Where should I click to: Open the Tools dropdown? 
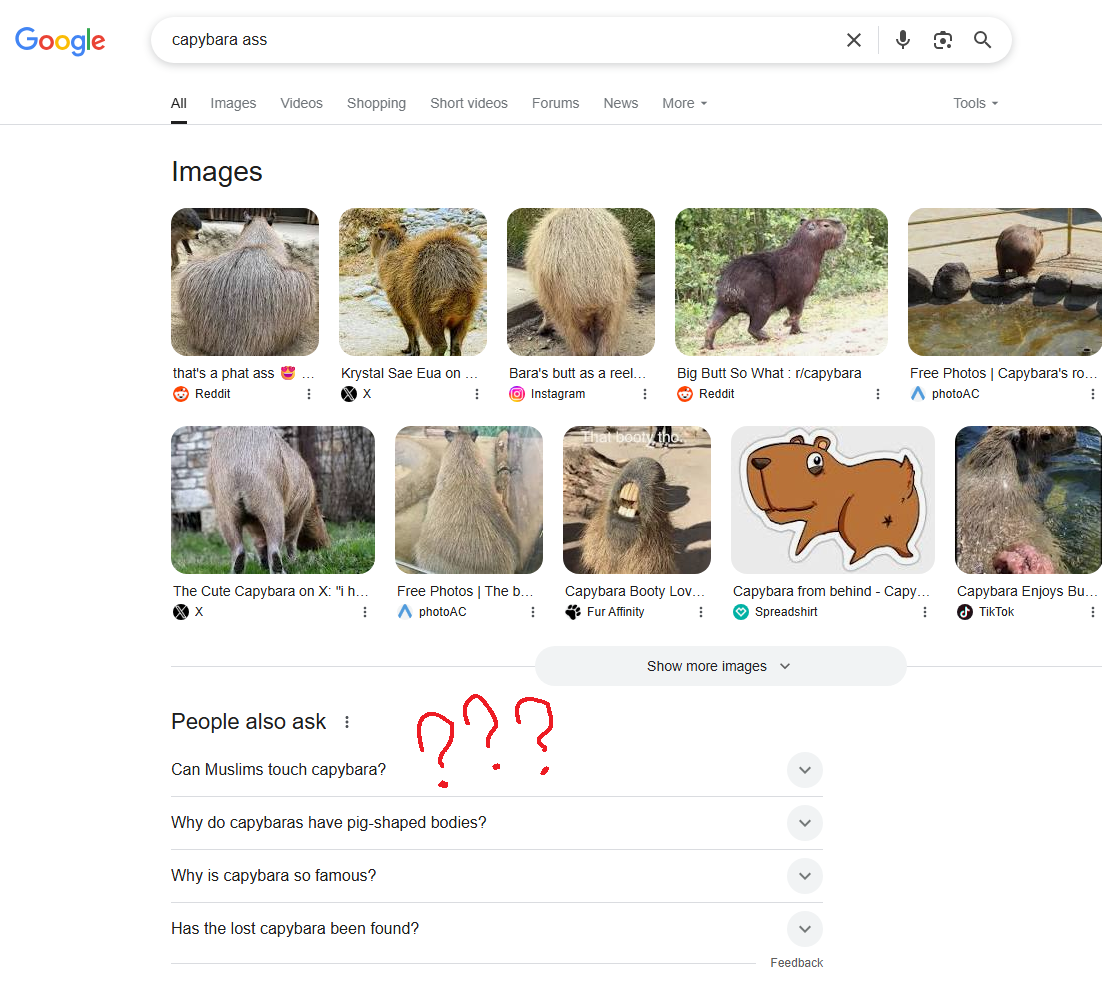pyautogui.click(x=975, y=103)
